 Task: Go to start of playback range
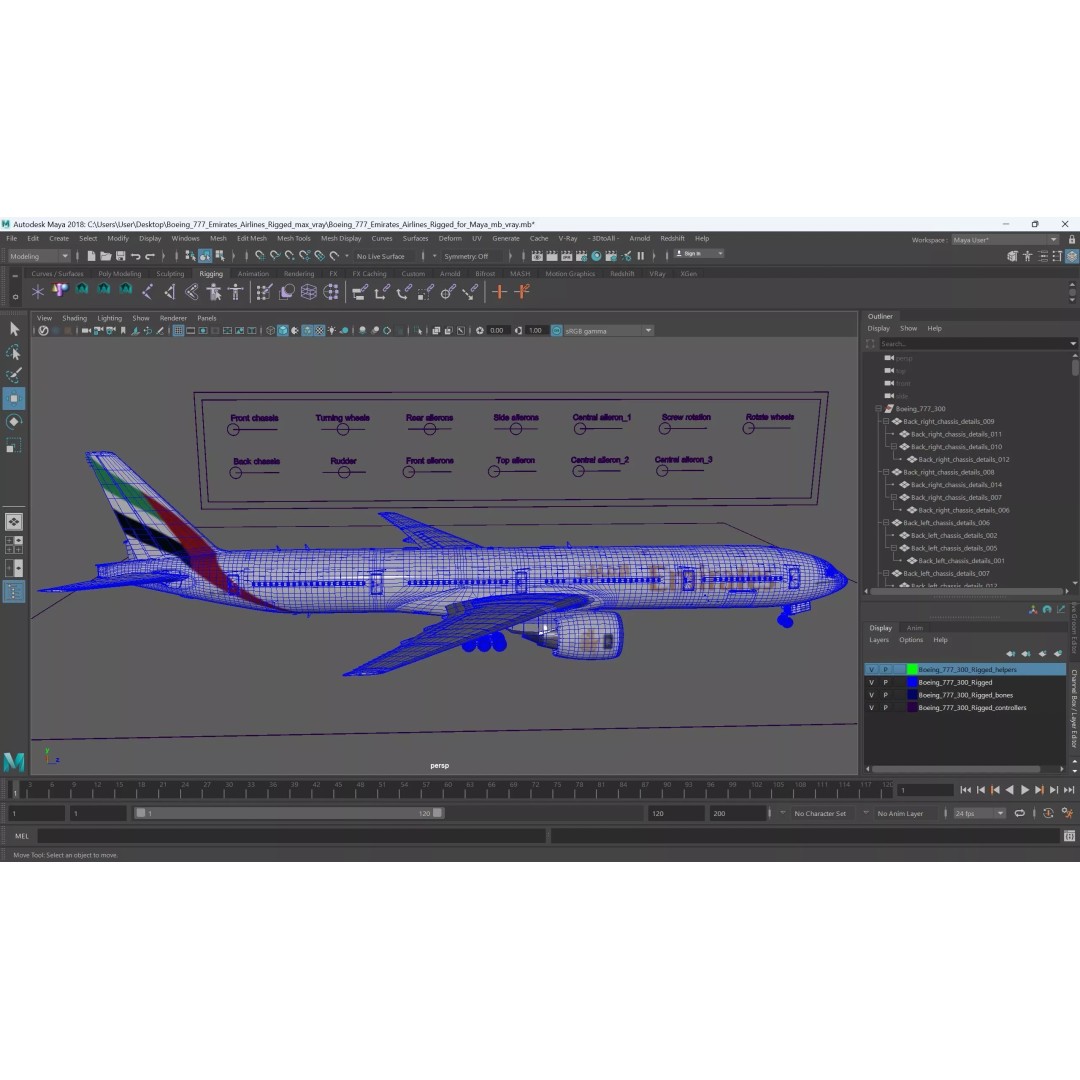click(966, 790)
